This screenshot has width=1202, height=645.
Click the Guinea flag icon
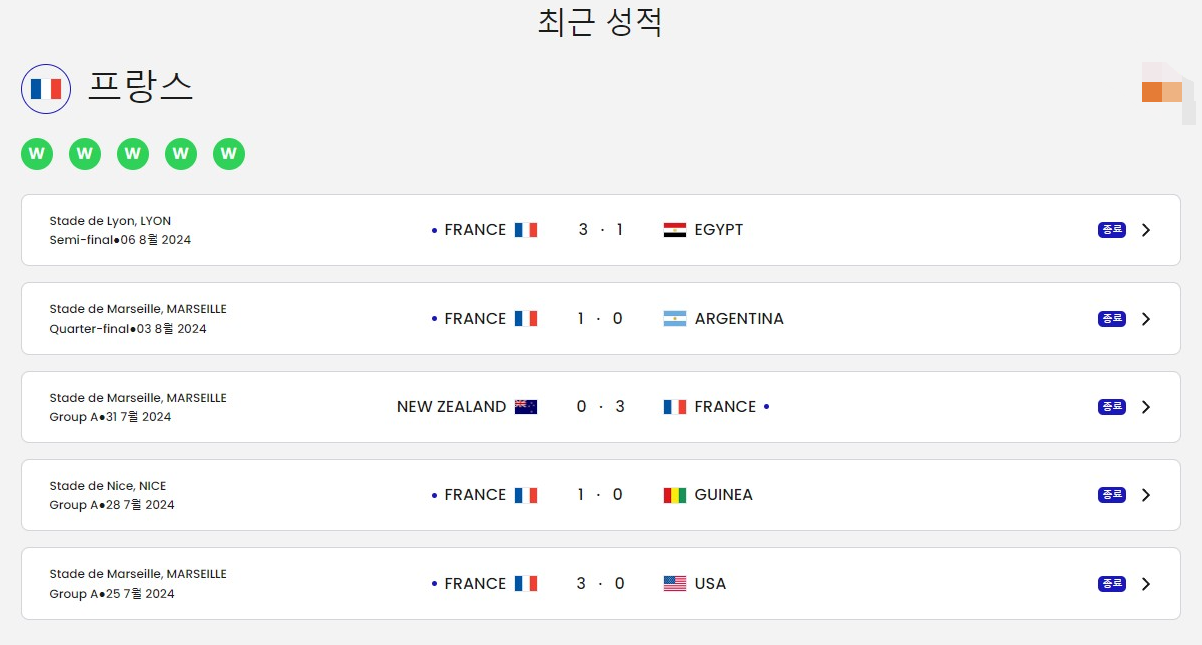pos(674,494)
